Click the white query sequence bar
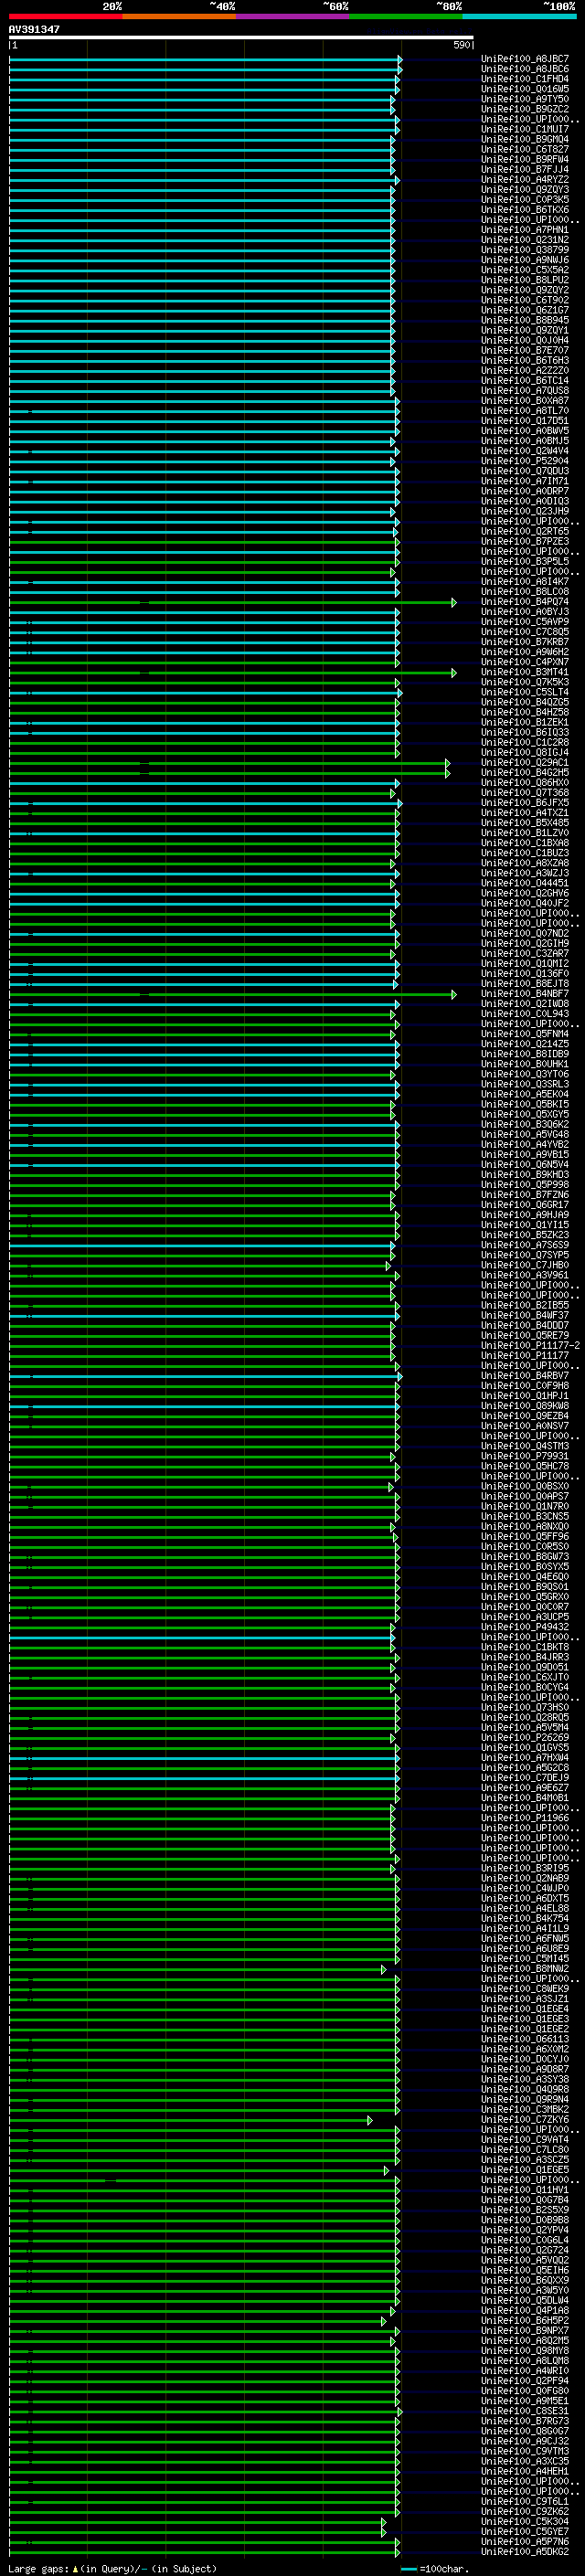Screen dimensions: 585x2576 pos(241,37)
